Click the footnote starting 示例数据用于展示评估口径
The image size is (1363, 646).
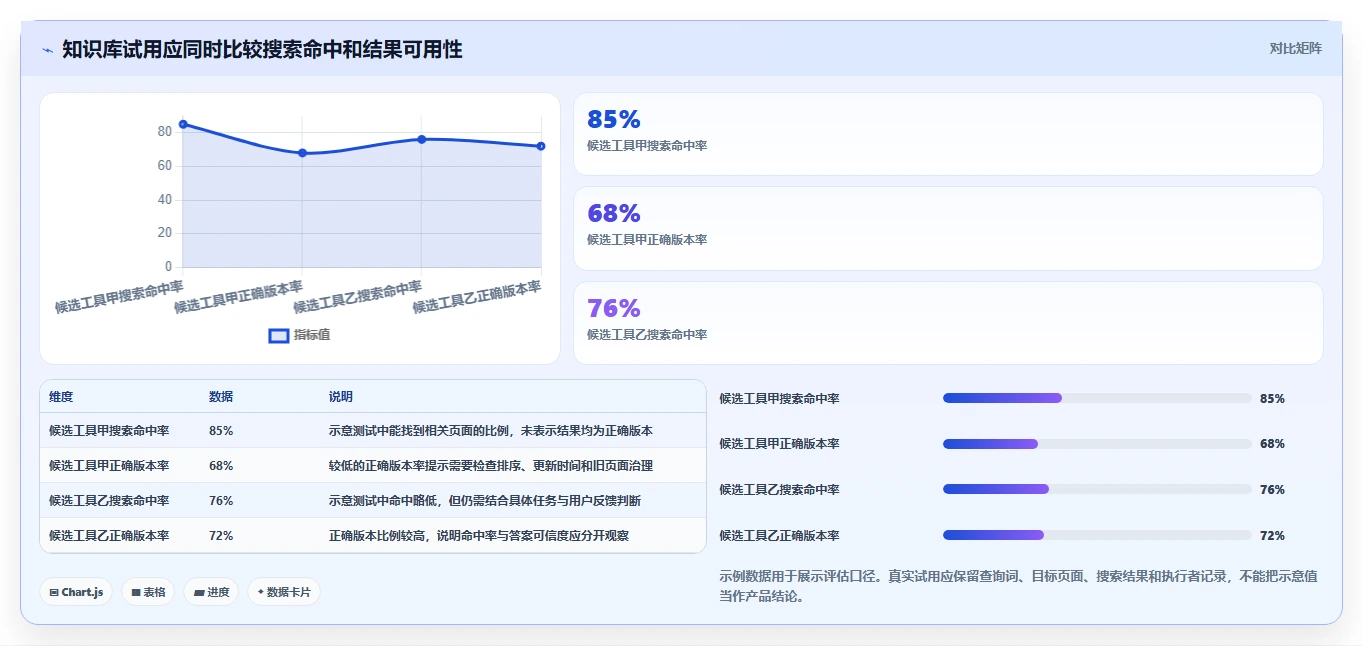pyautogui.click(x=1019, y=586)
